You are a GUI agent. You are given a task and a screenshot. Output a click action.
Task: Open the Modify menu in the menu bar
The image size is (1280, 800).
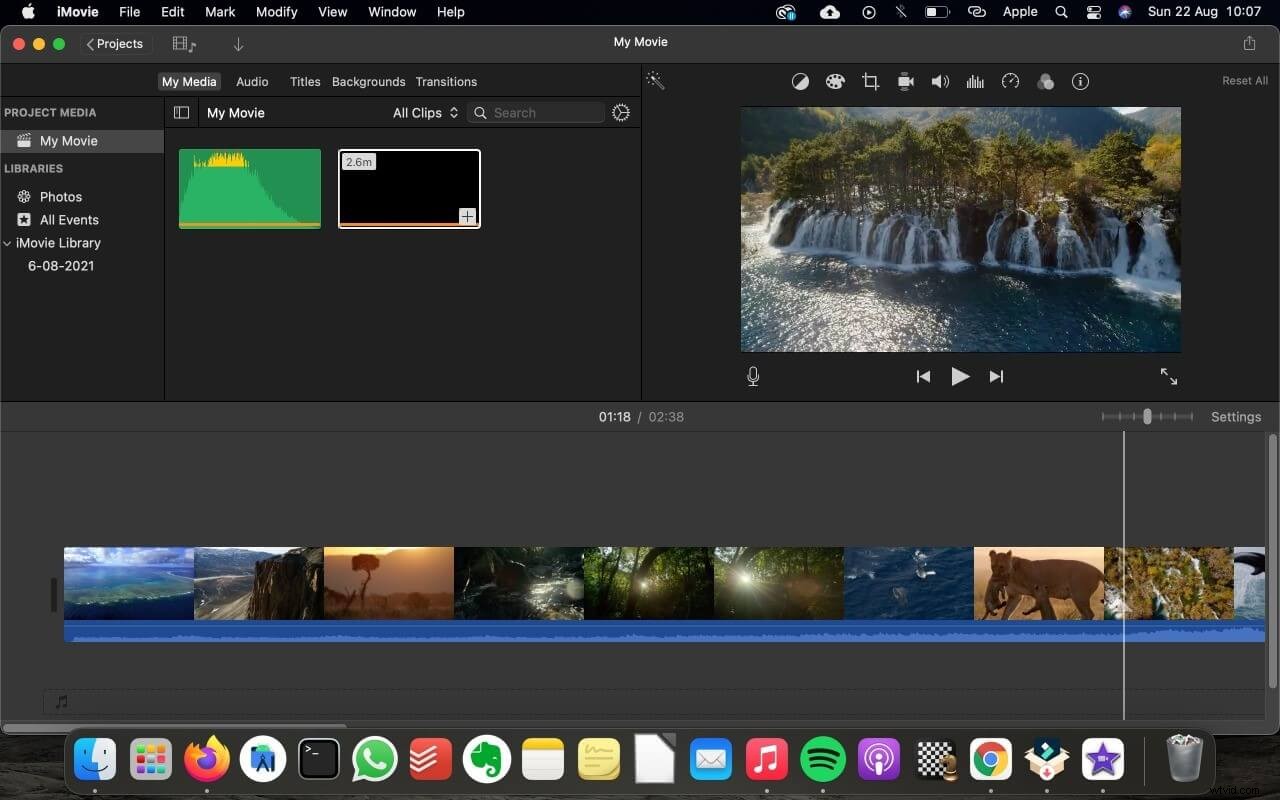[x=276, y=12]
